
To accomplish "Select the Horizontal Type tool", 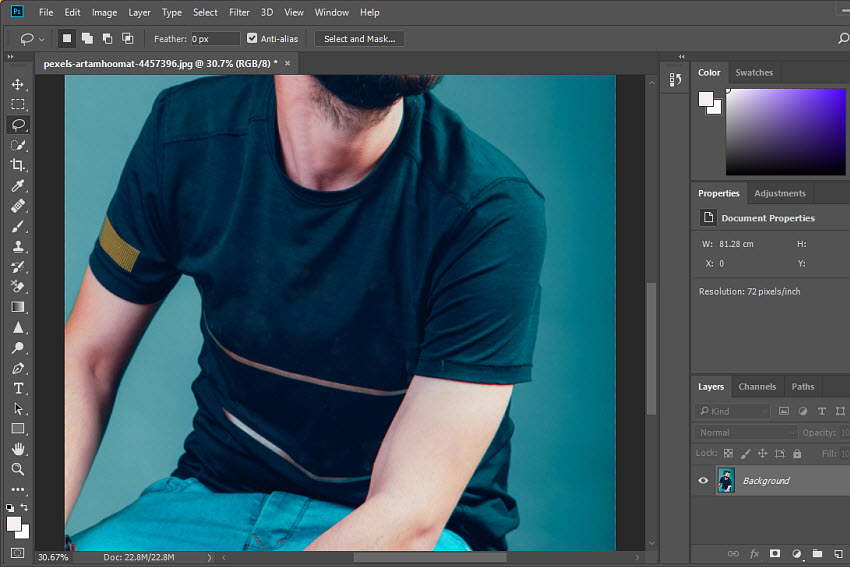I will coord(18,389).
